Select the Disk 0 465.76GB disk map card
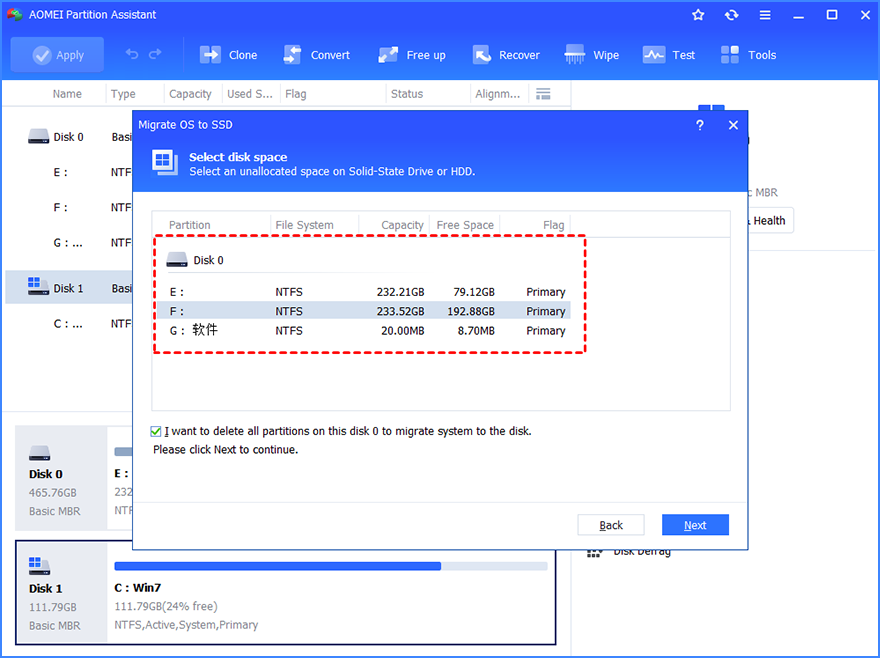The image size is (880, 658). [61, 478]
